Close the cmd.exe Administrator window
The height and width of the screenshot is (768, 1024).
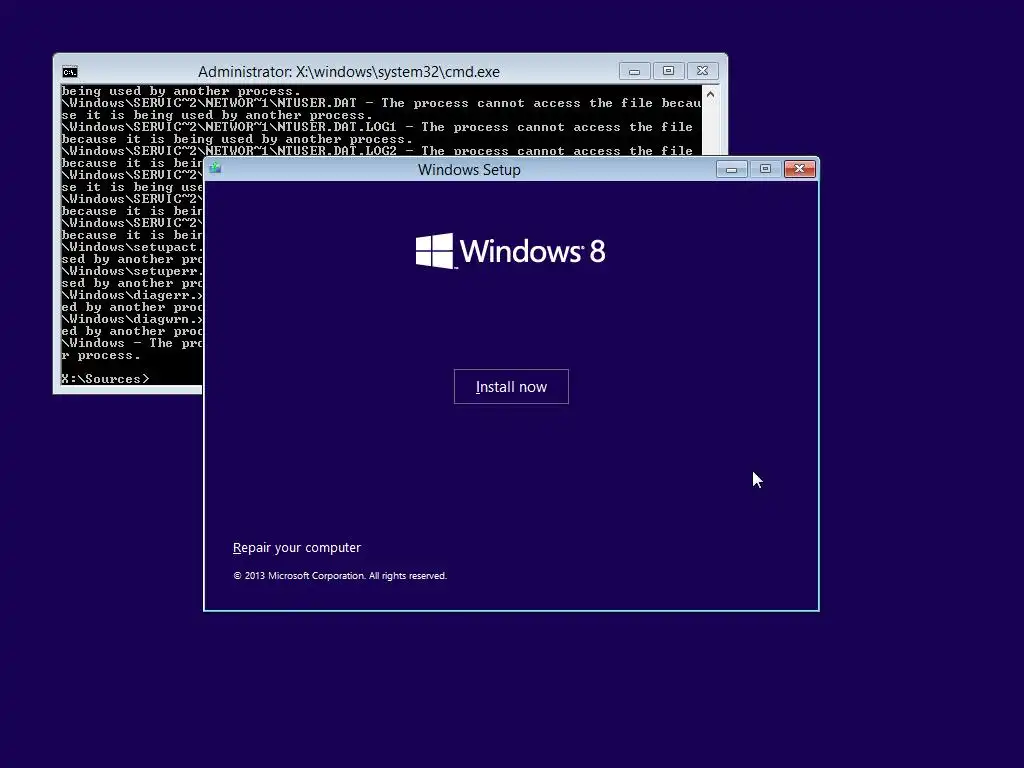(703, 71)
